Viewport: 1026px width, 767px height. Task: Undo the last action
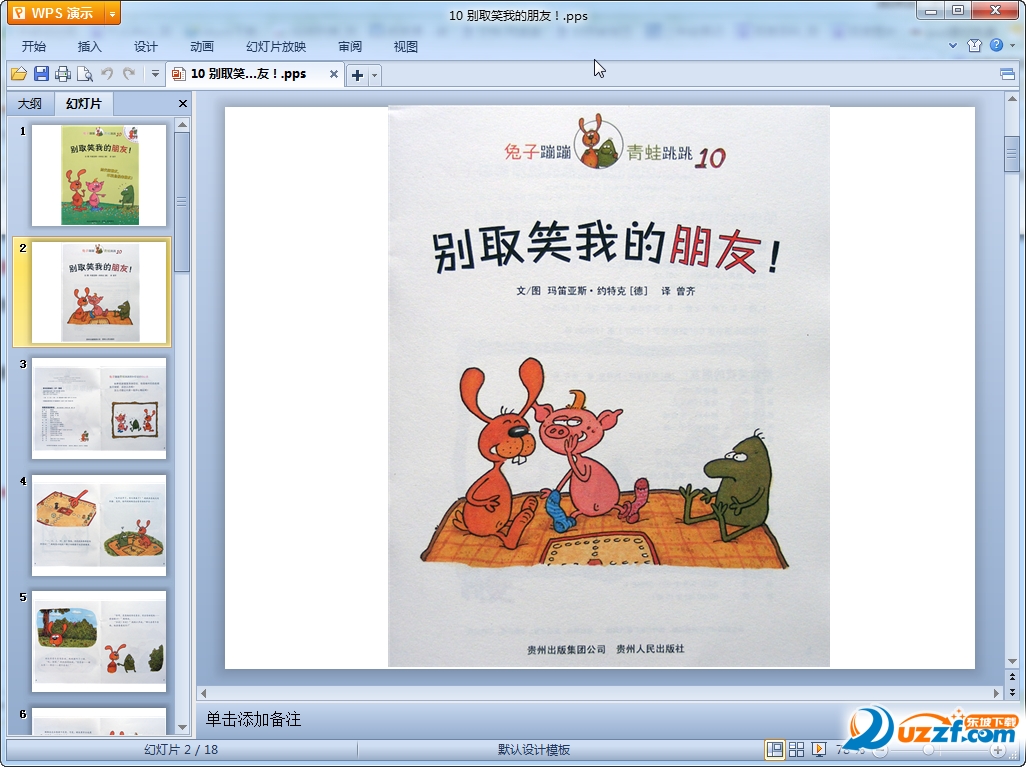[x=107, y=74]
